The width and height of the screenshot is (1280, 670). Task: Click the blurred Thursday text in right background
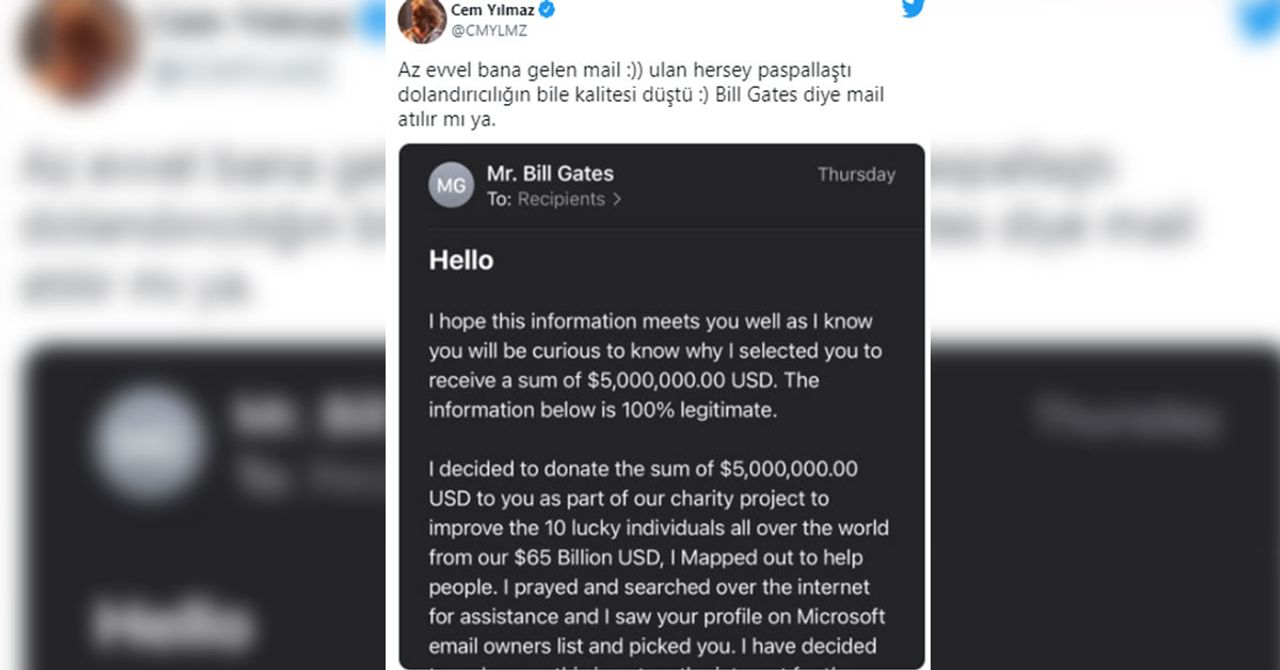[x=1128, y=416]
